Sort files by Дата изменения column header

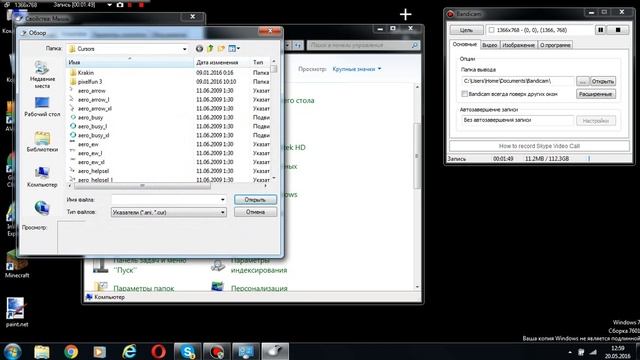[x=222, y=62]
